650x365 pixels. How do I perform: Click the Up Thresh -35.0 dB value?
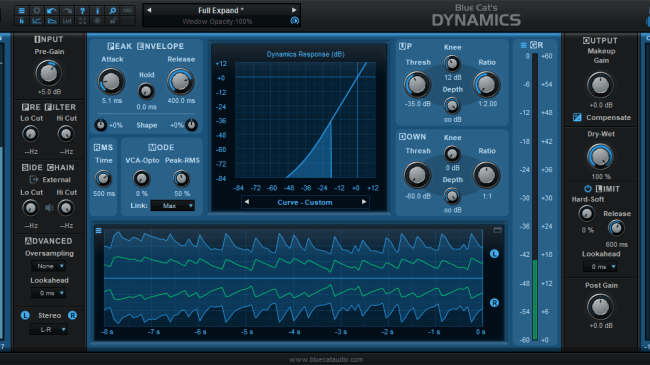tap(417, 104)
